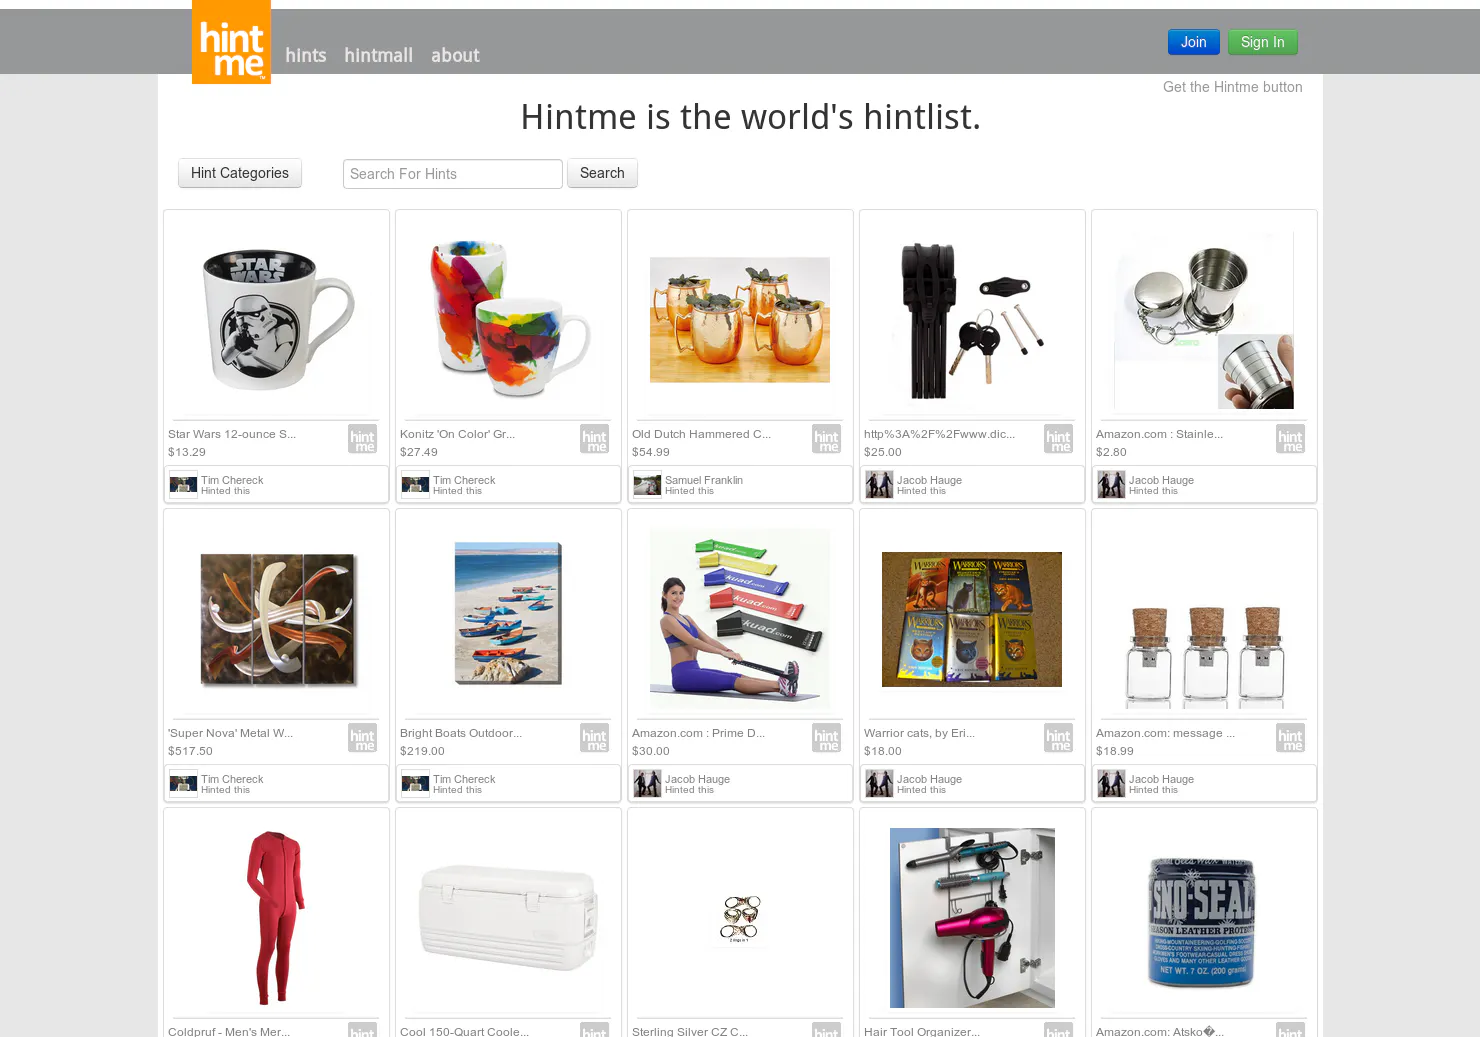Open the Hint Categories dropdown
1480x1037 pixels.
pos(240,173)
